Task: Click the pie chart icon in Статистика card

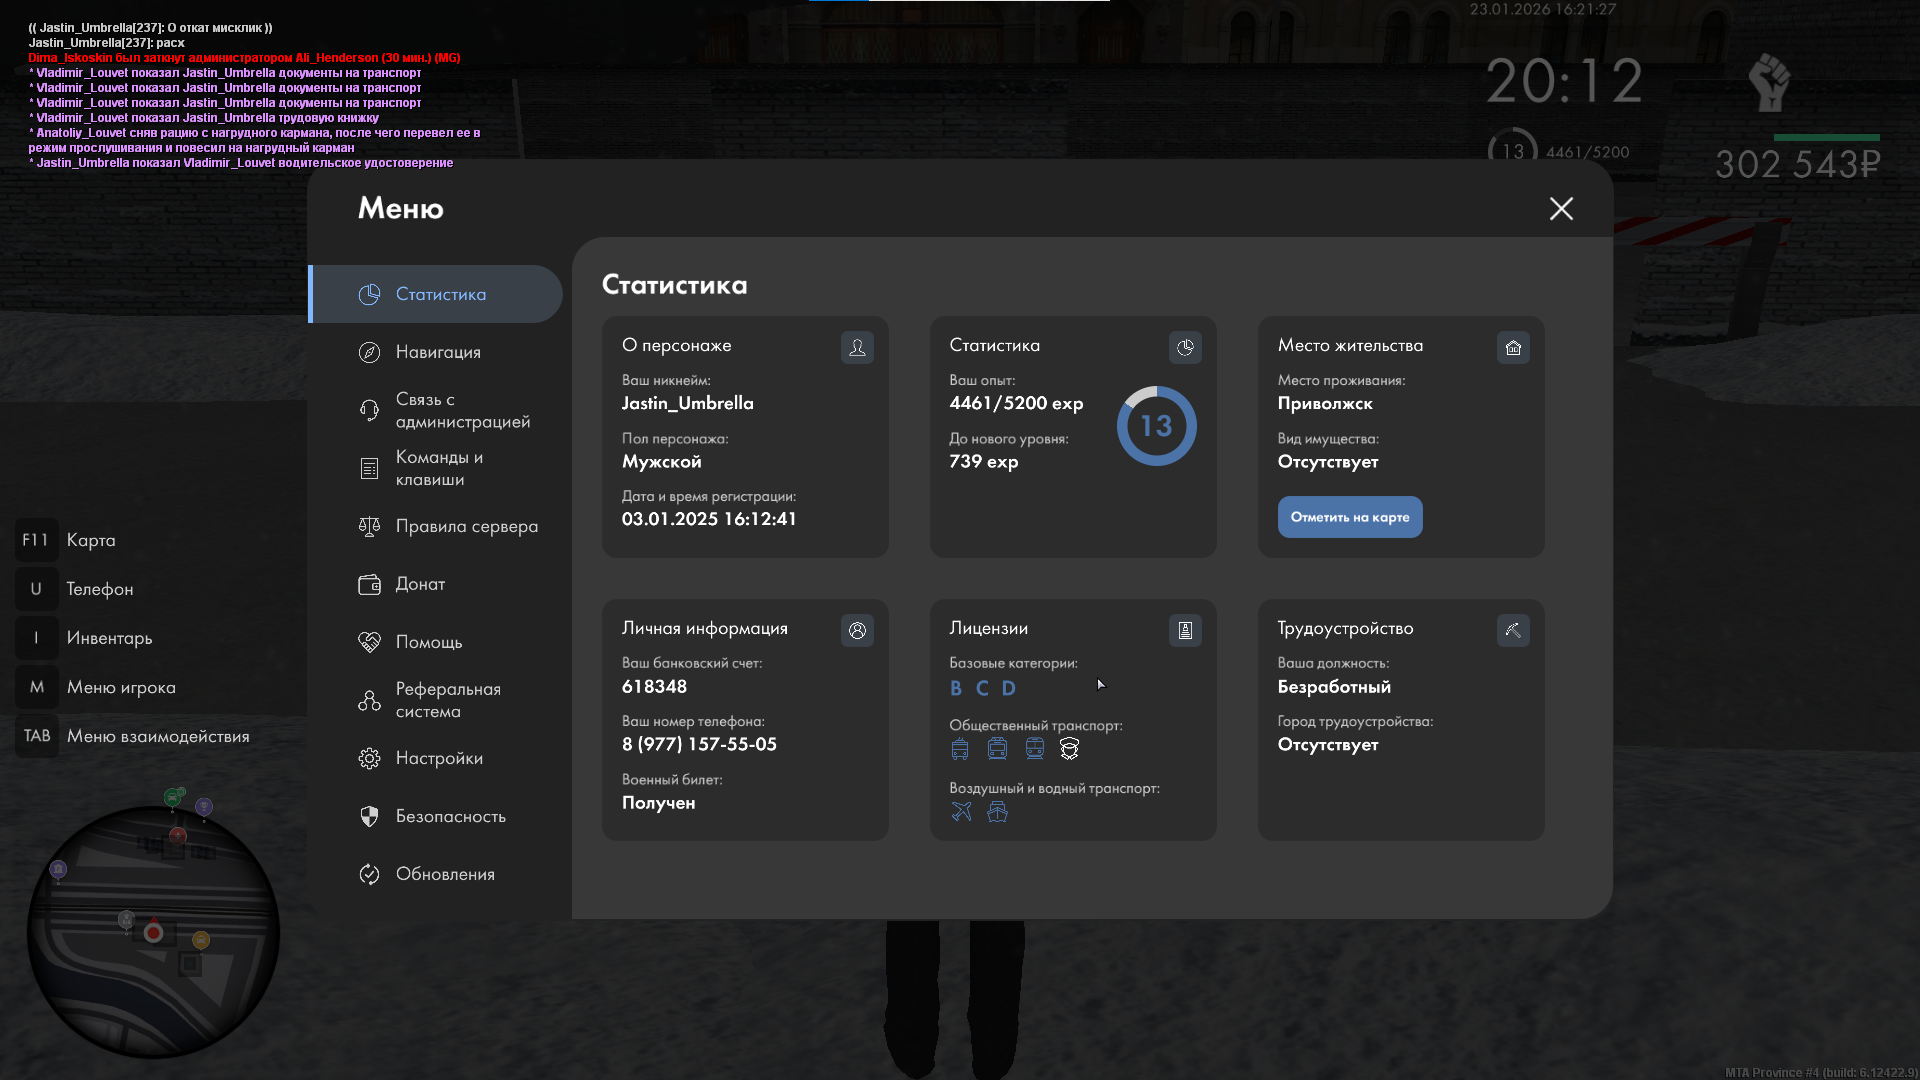Action: pos(1185,347)
